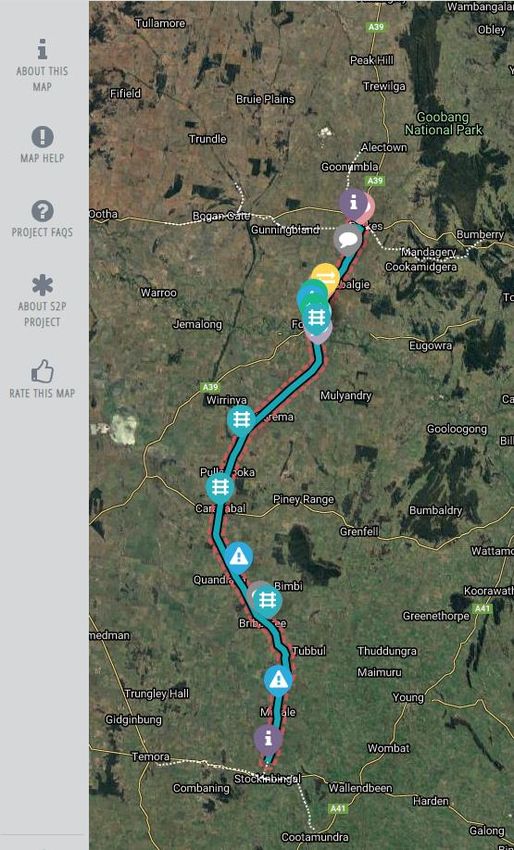Click warning triangle marker near Tubbul
Screen dimensions: 514x850
(x=278, y=680)
